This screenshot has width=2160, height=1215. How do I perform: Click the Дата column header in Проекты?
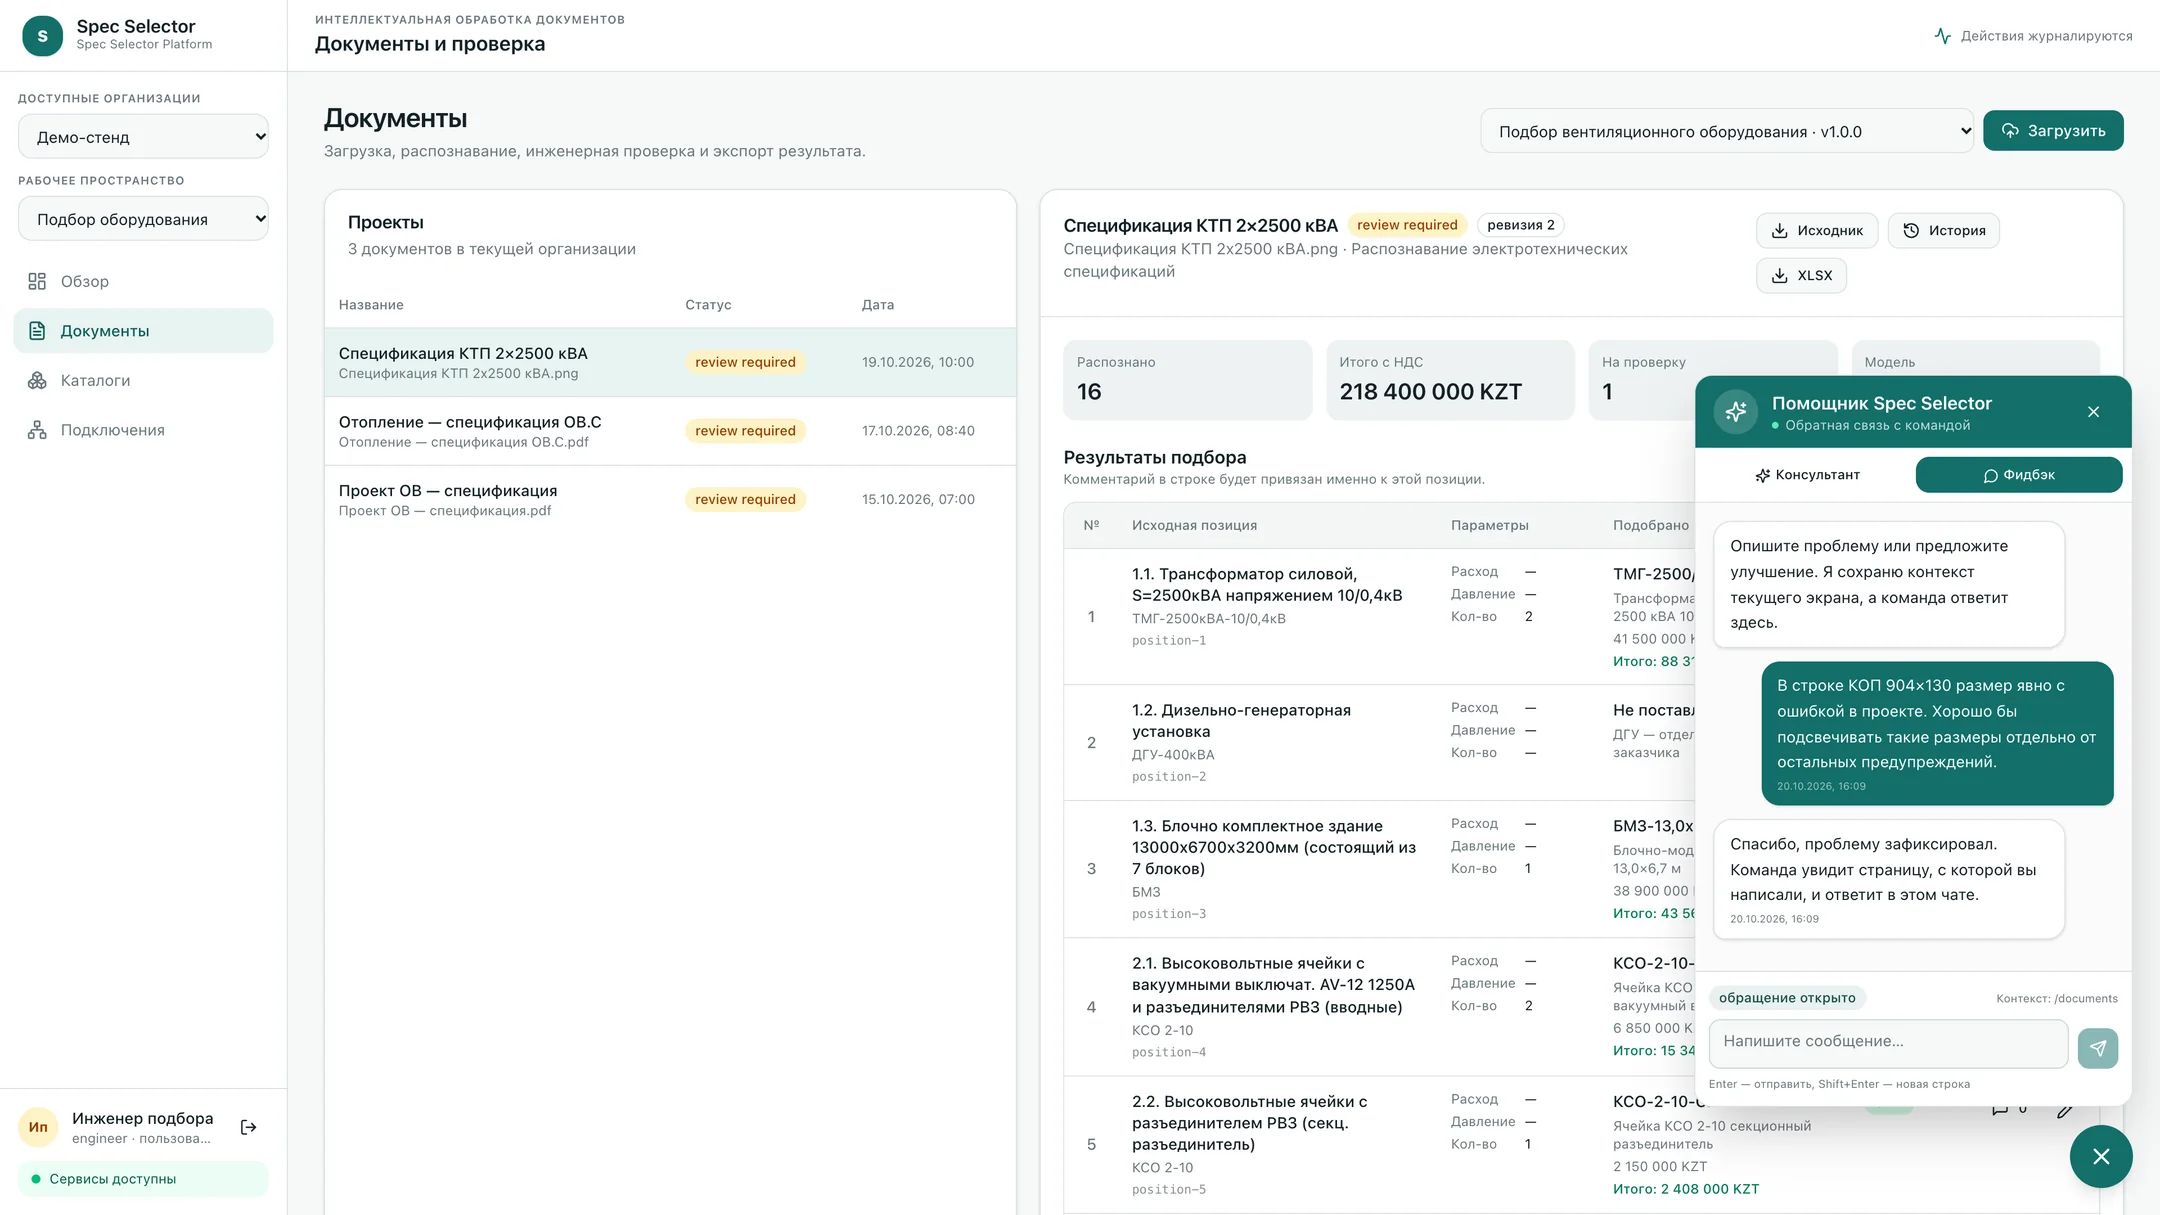[878, 305]
